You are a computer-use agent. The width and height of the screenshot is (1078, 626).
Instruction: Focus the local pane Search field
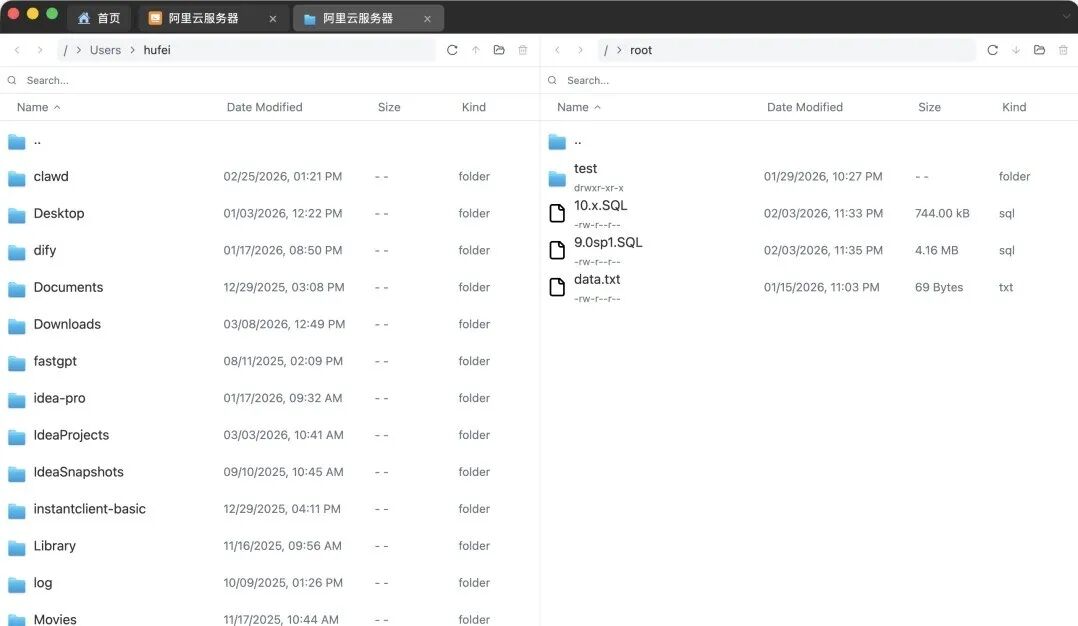point(270,80)
